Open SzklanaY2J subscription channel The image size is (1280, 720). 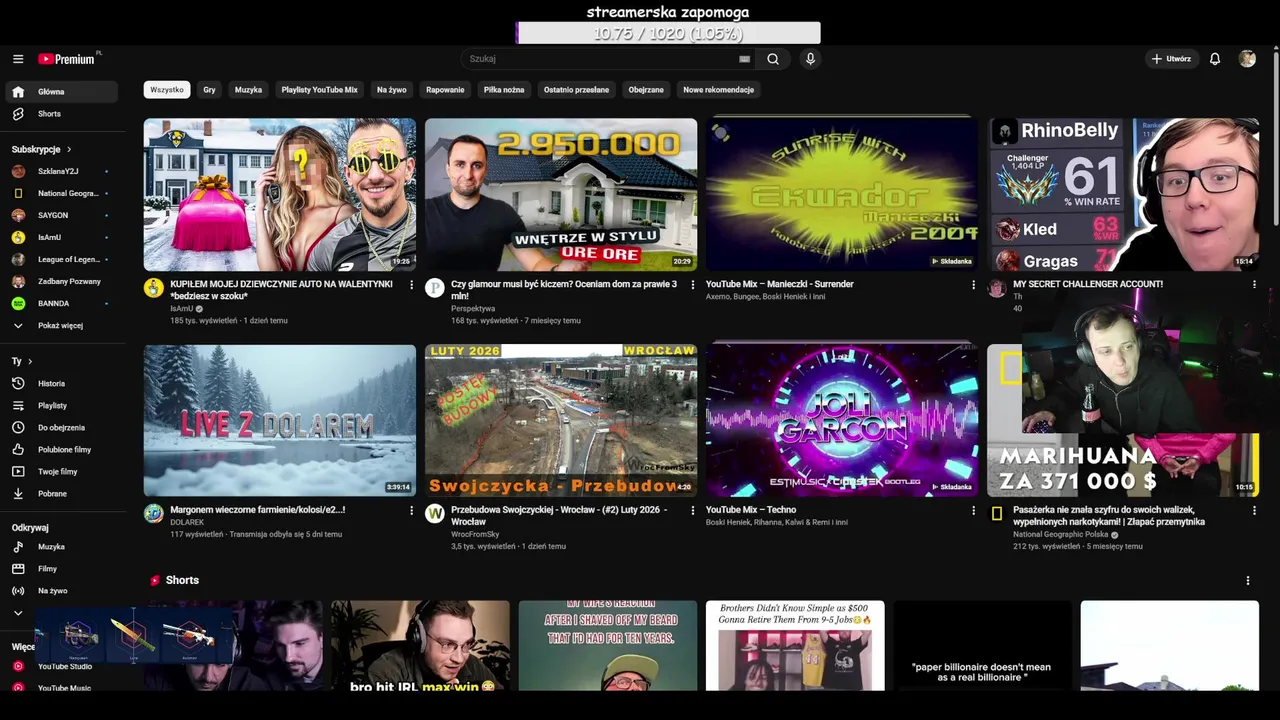click(x=61, y=171)
